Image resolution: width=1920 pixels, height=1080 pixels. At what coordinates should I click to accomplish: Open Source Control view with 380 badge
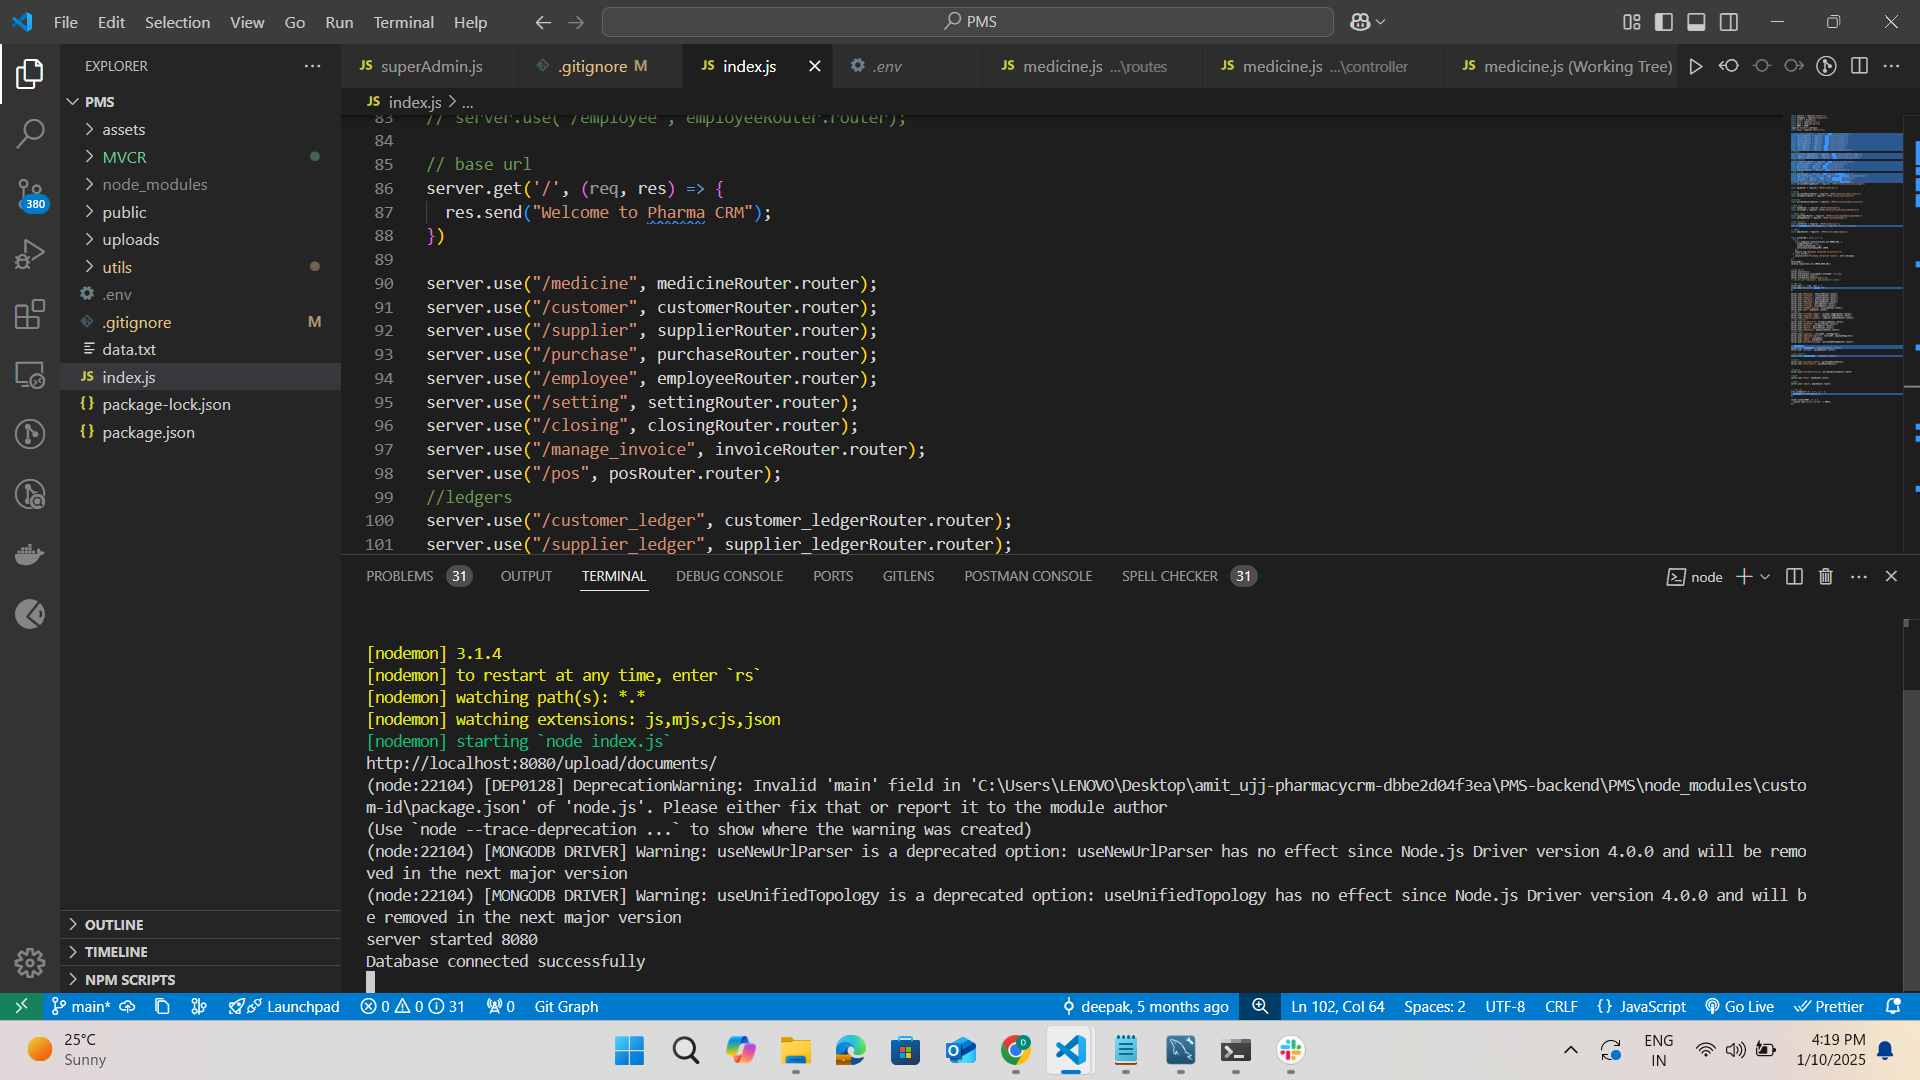pyautogui.click(x=30, y=193)
